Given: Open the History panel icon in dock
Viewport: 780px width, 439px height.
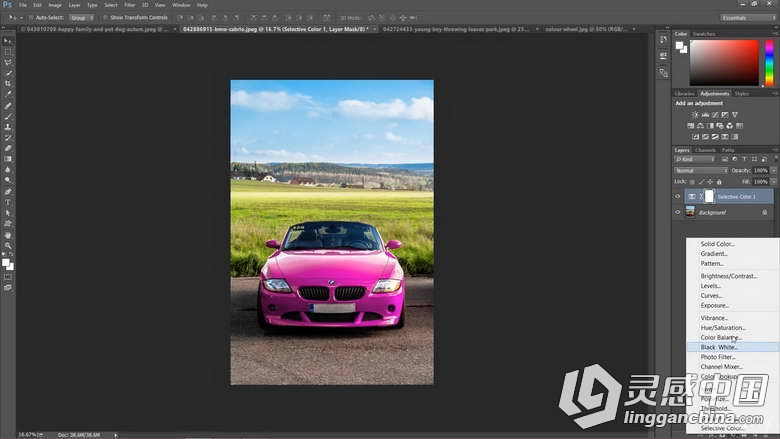Looking at the screenshot, I should click(x=663, y=40).
